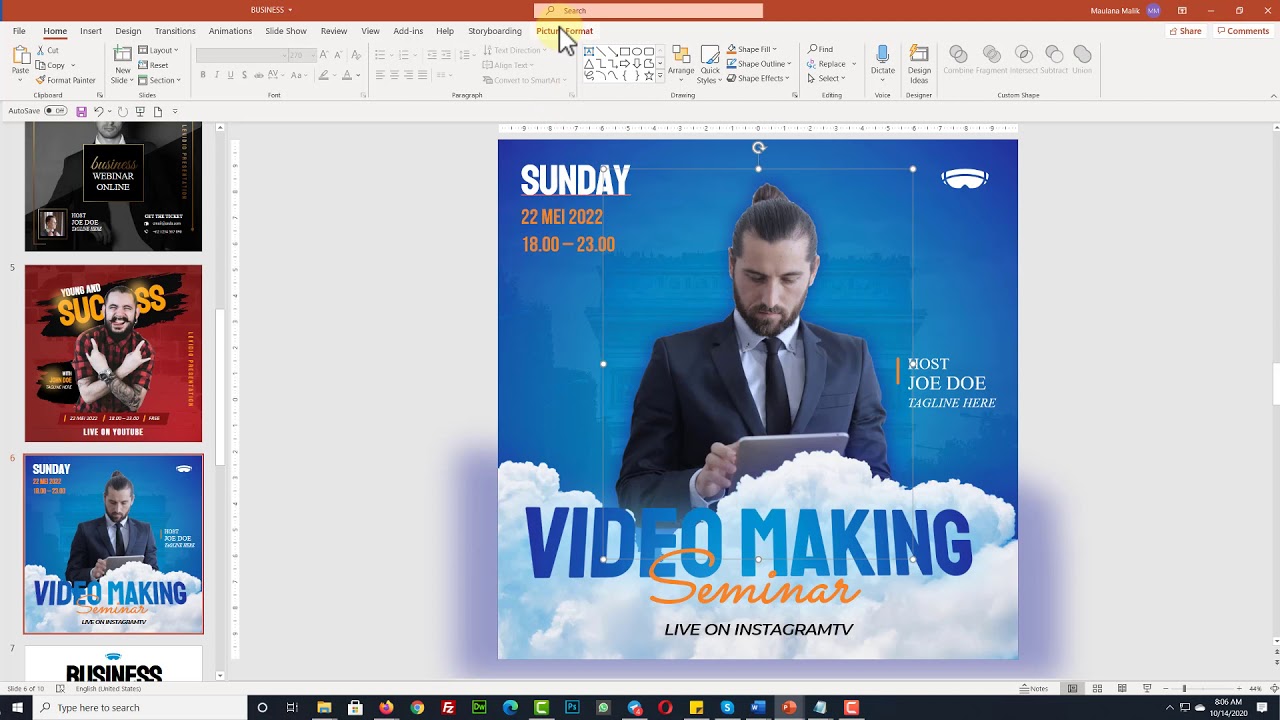Open the File menu

[x=19, y=31]
